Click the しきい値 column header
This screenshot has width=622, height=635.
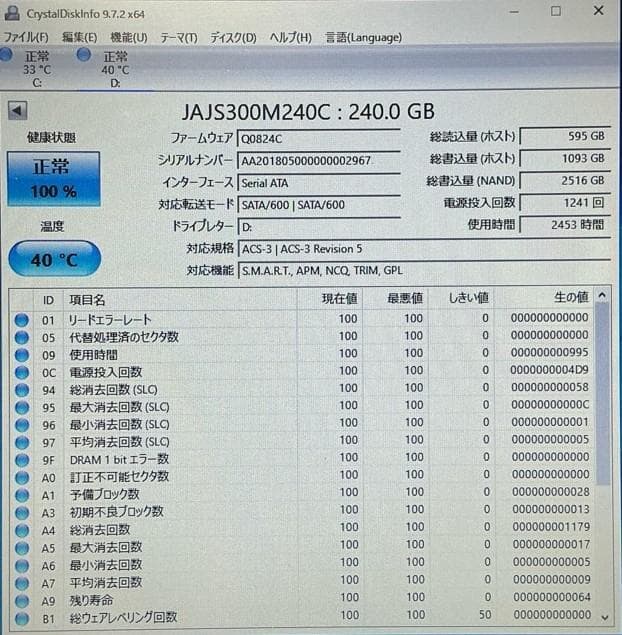point(461,300)
